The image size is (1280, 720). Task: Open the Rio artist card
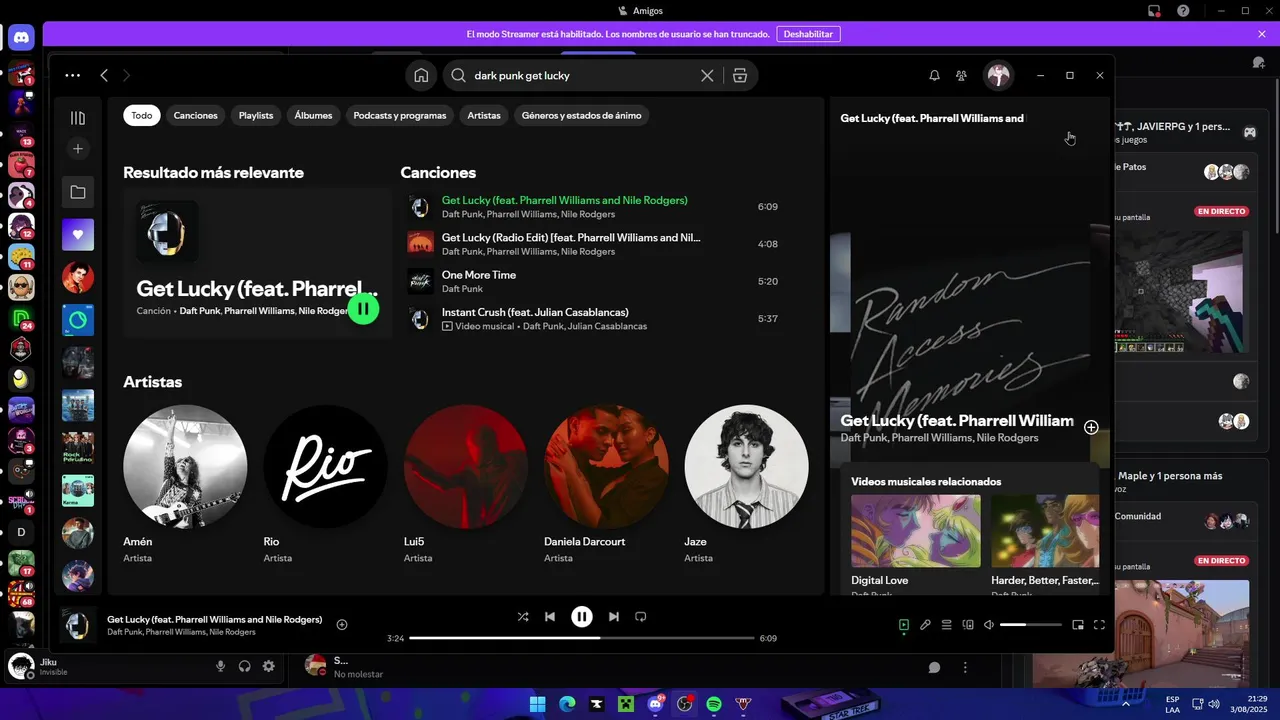pyautogui.click(x=325, y=485)
